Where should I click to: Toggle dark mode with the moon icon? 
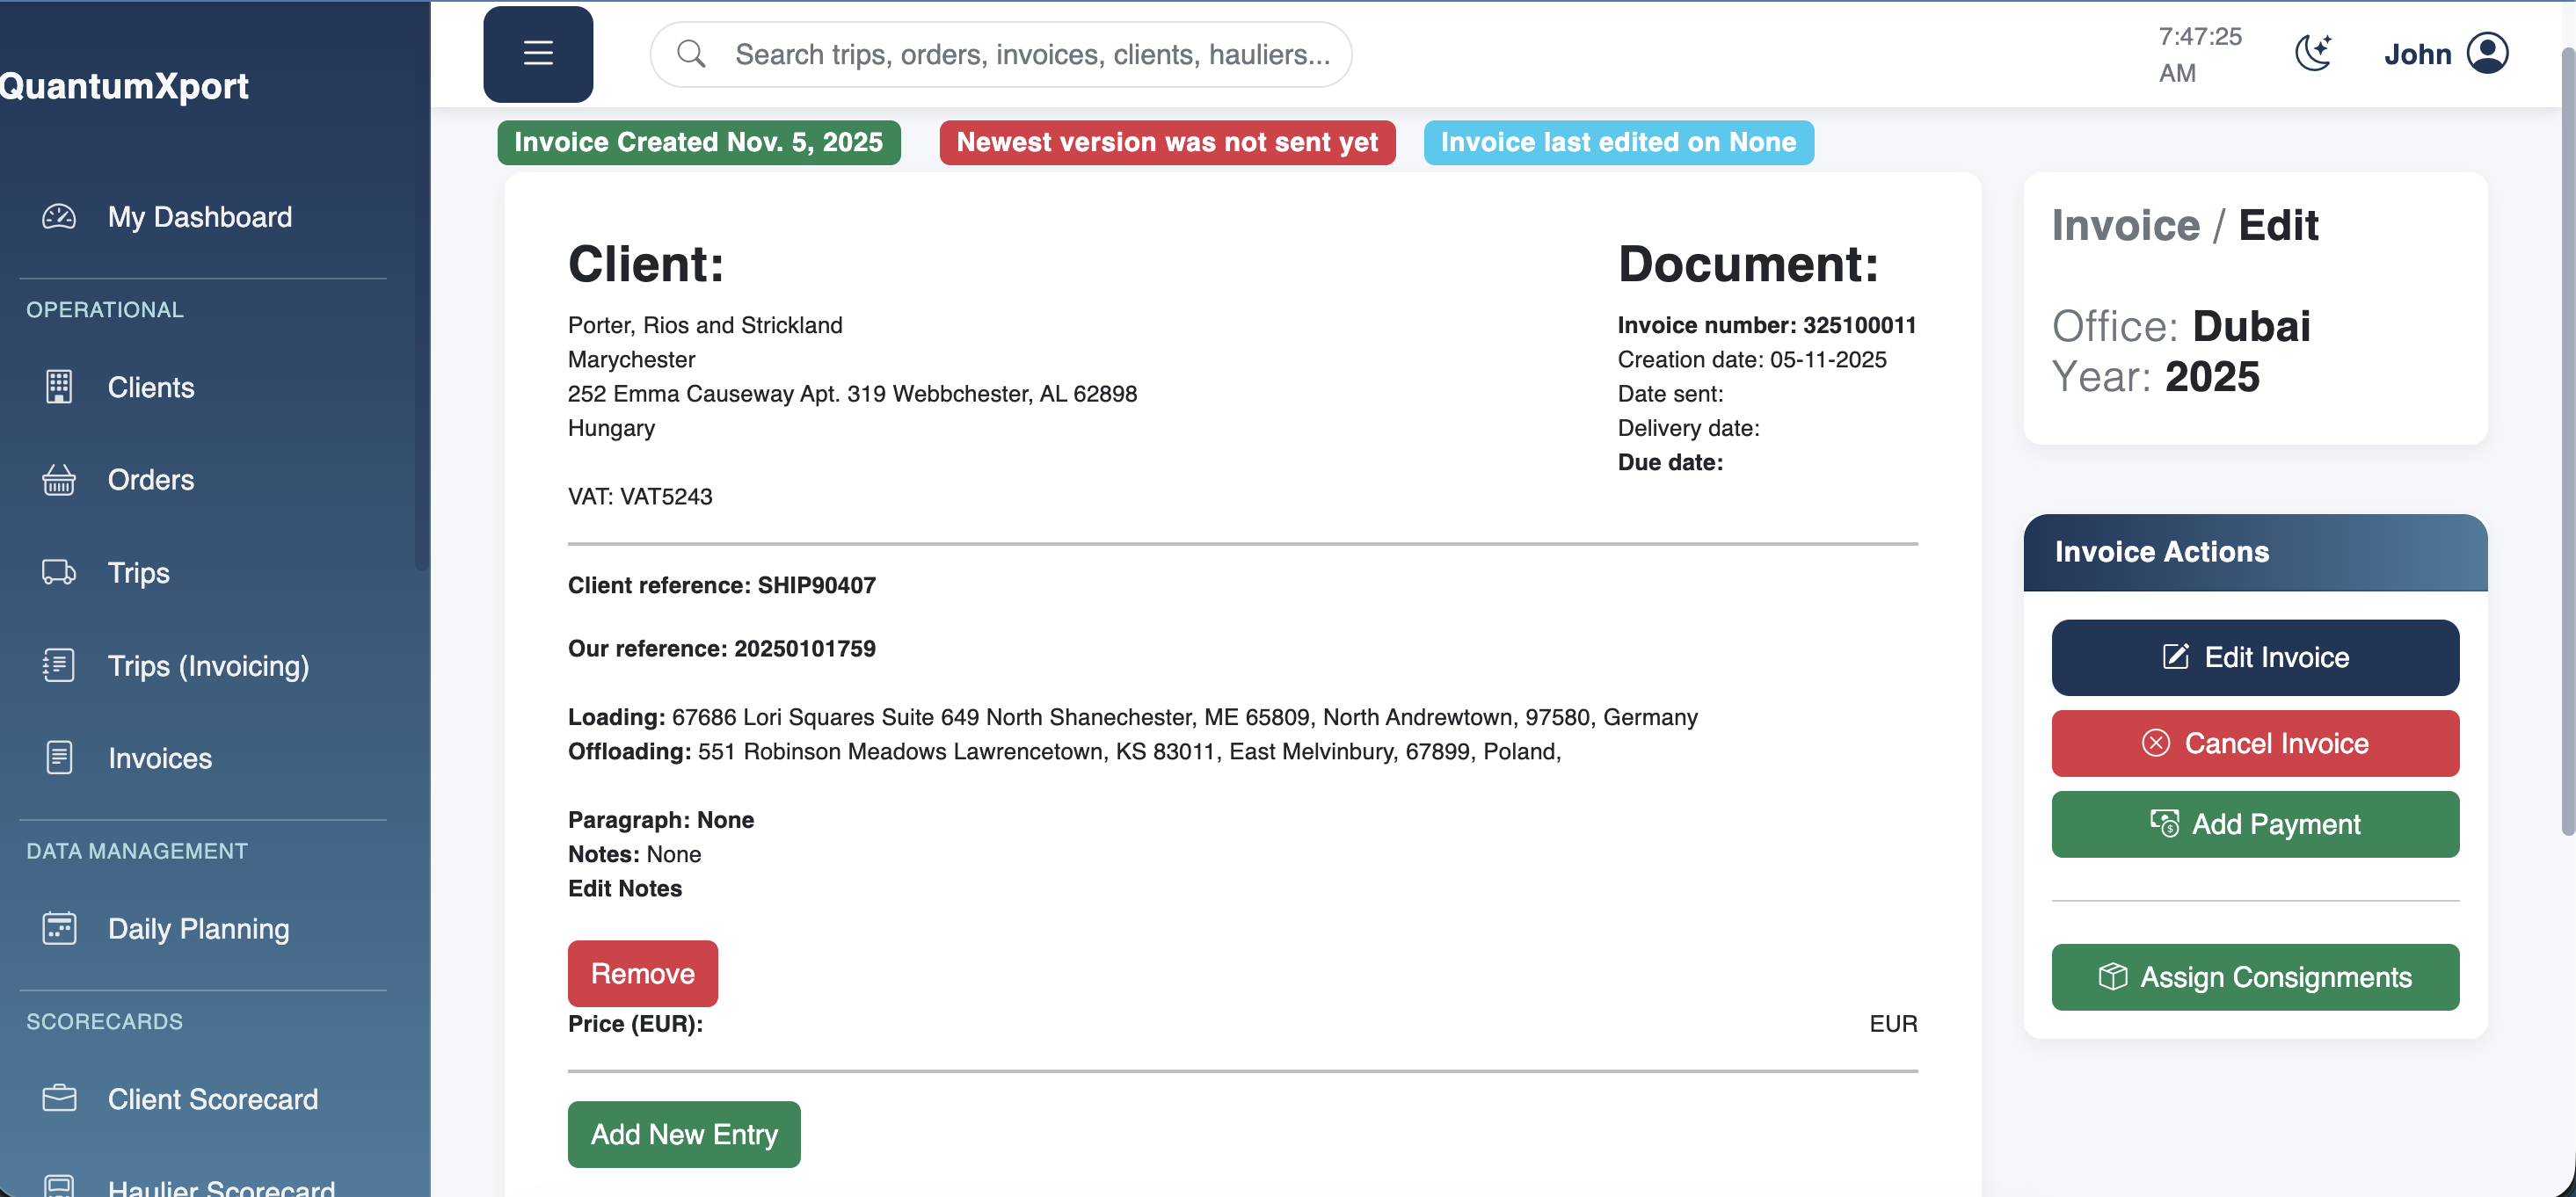click(2313, 53)
